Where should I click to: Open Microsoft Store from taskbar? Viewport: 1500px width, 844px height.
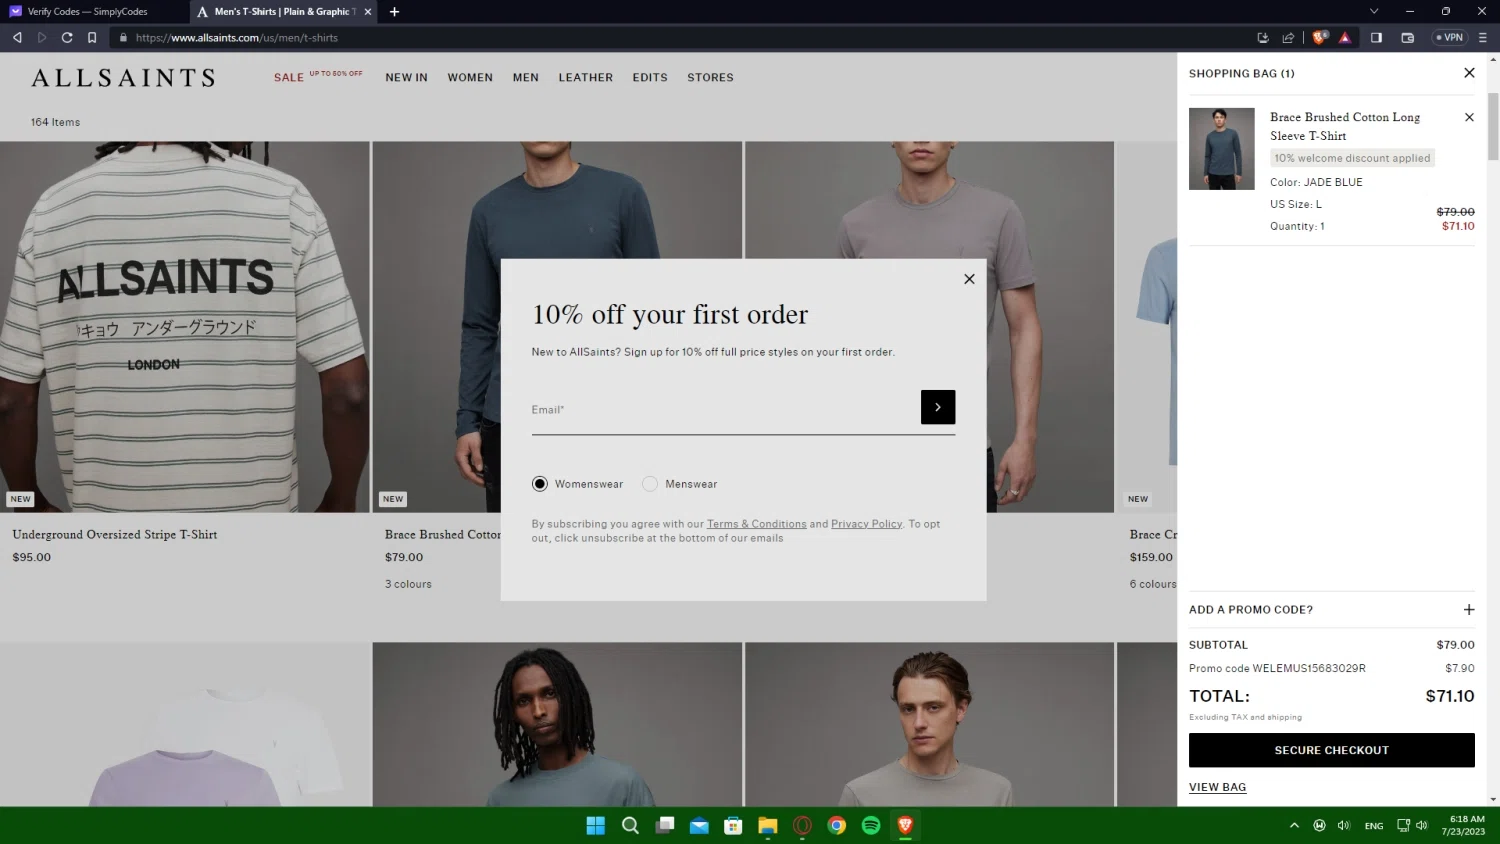coord(733,825)
